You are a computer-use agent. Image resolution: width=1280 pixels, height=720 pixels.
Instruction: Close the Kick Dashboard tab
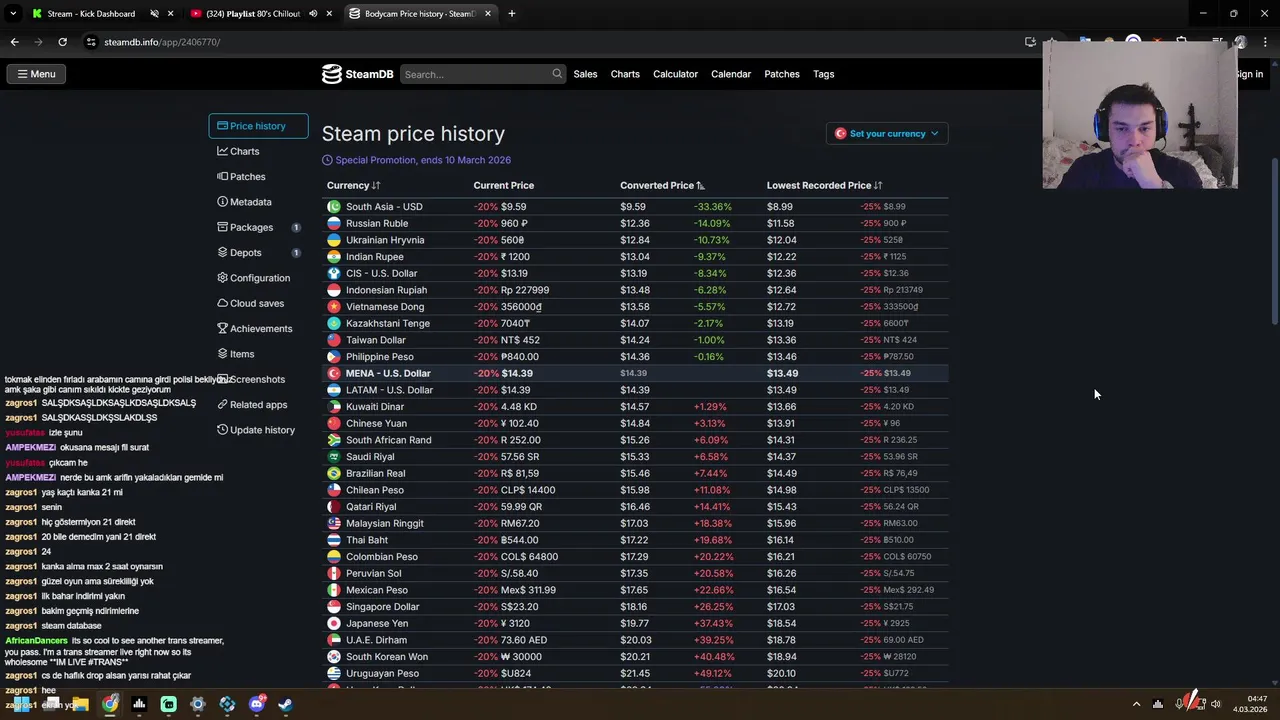(x=171, y=14)
